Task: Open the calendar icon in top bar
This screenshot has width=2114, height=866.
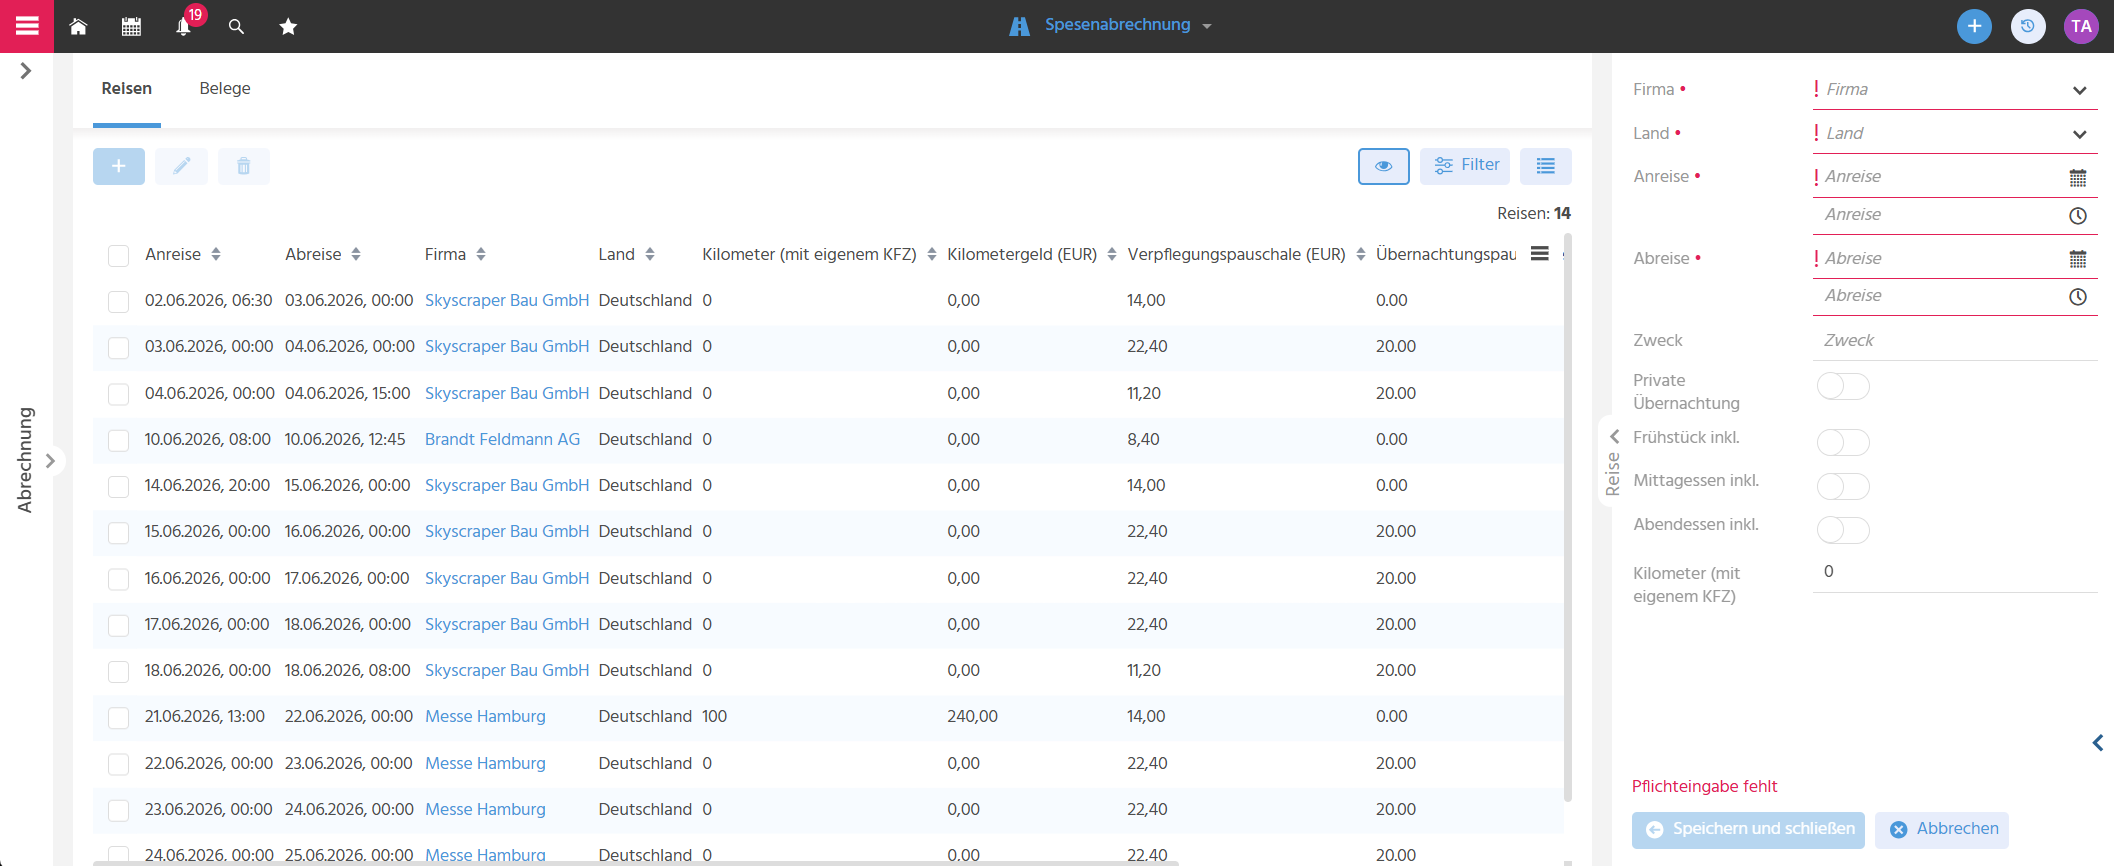Action: click(131, 27)
